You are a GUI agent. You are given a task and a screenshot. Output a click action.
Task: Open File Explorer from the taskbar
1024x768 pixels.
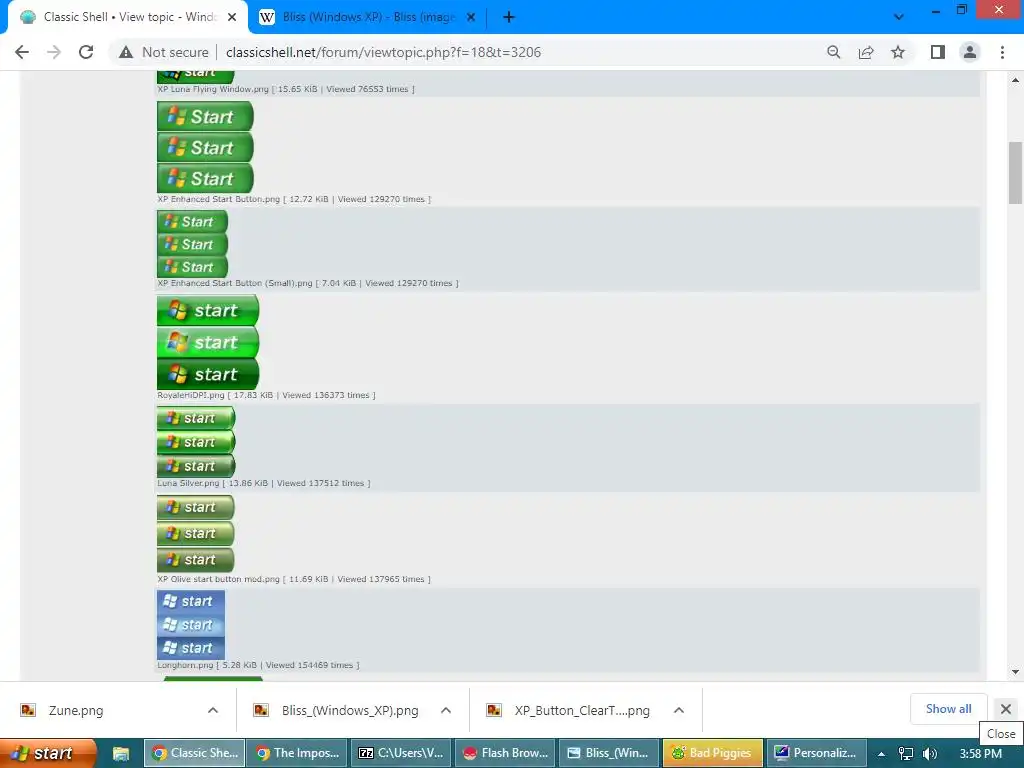[x=121, y=754]
